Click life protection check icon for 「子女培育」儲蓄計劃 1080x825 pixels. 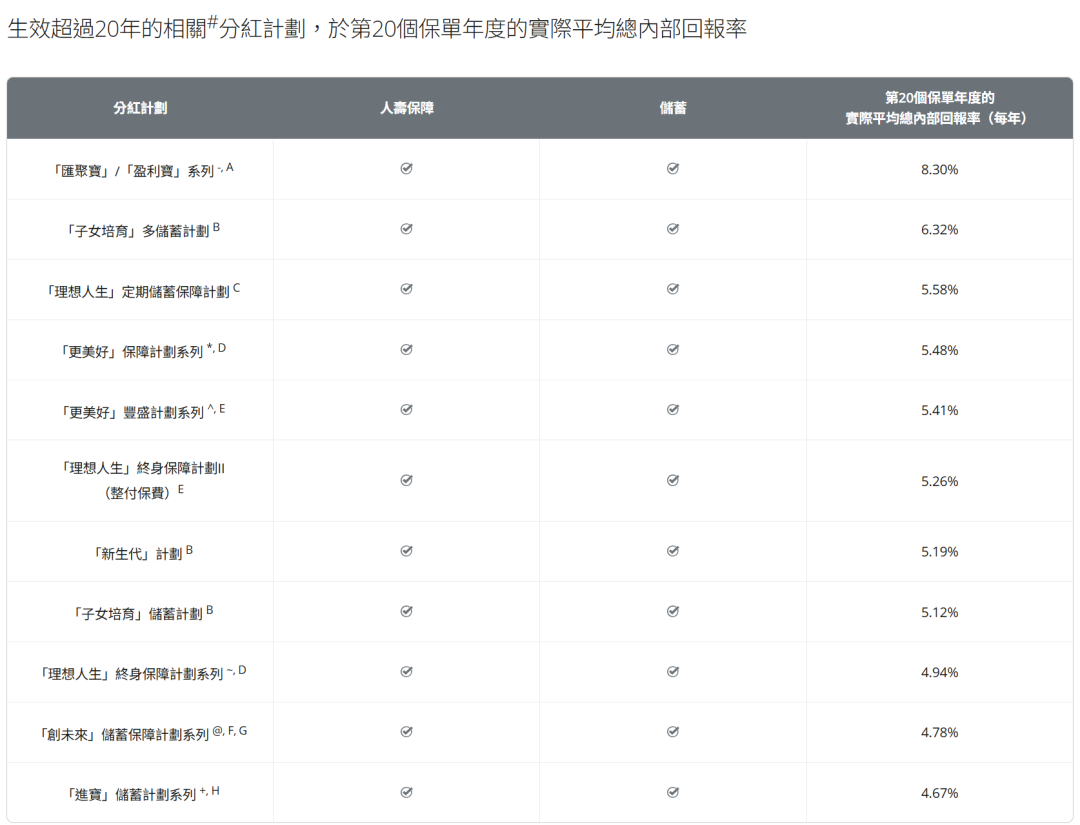click(x=406, y=612)
